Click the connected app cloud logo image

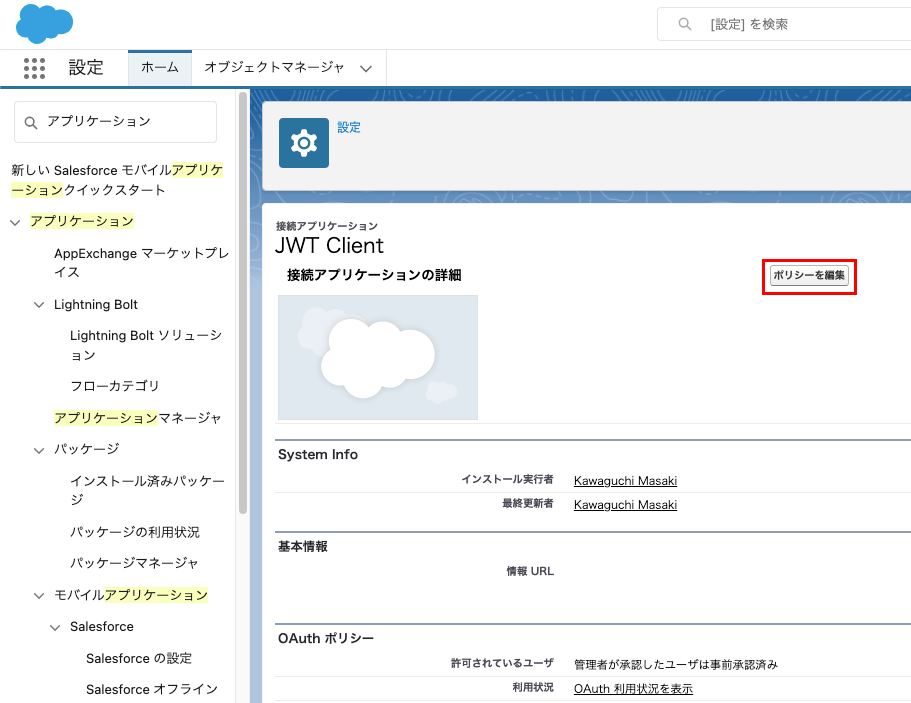[x=378, y=357]
